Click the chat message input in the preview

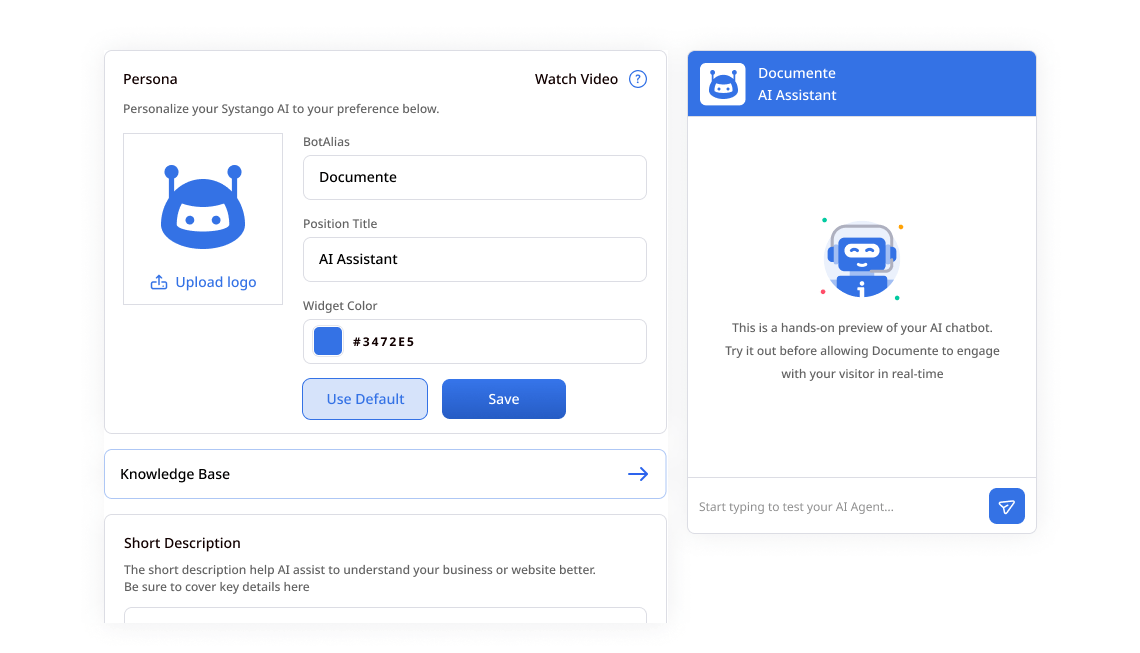tap(830, 506)
